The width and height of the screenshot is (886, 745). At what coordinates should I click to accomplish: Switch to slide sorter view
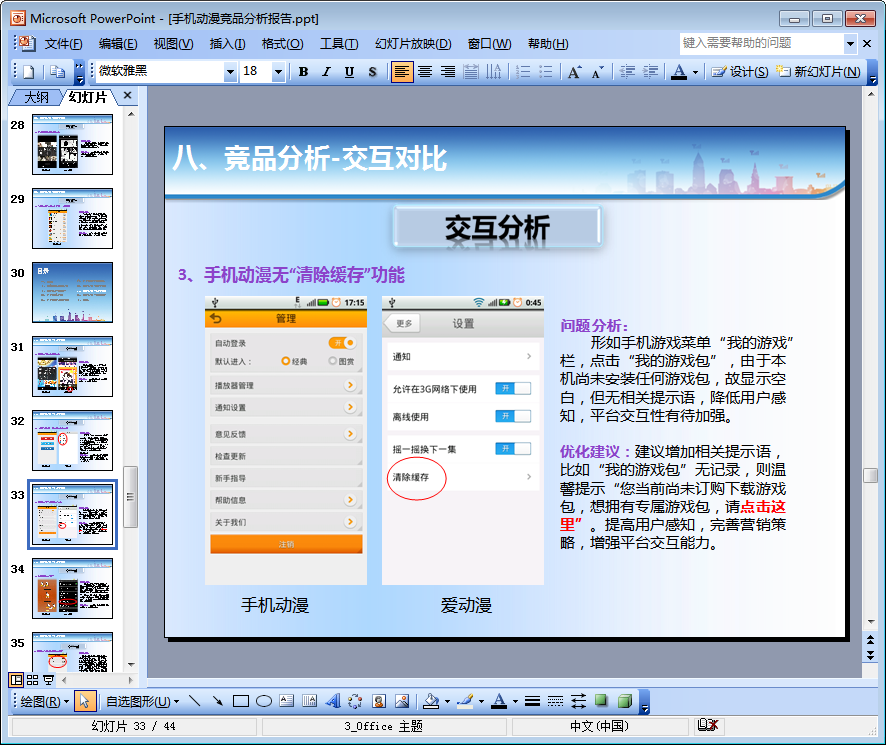coord(33,680)
